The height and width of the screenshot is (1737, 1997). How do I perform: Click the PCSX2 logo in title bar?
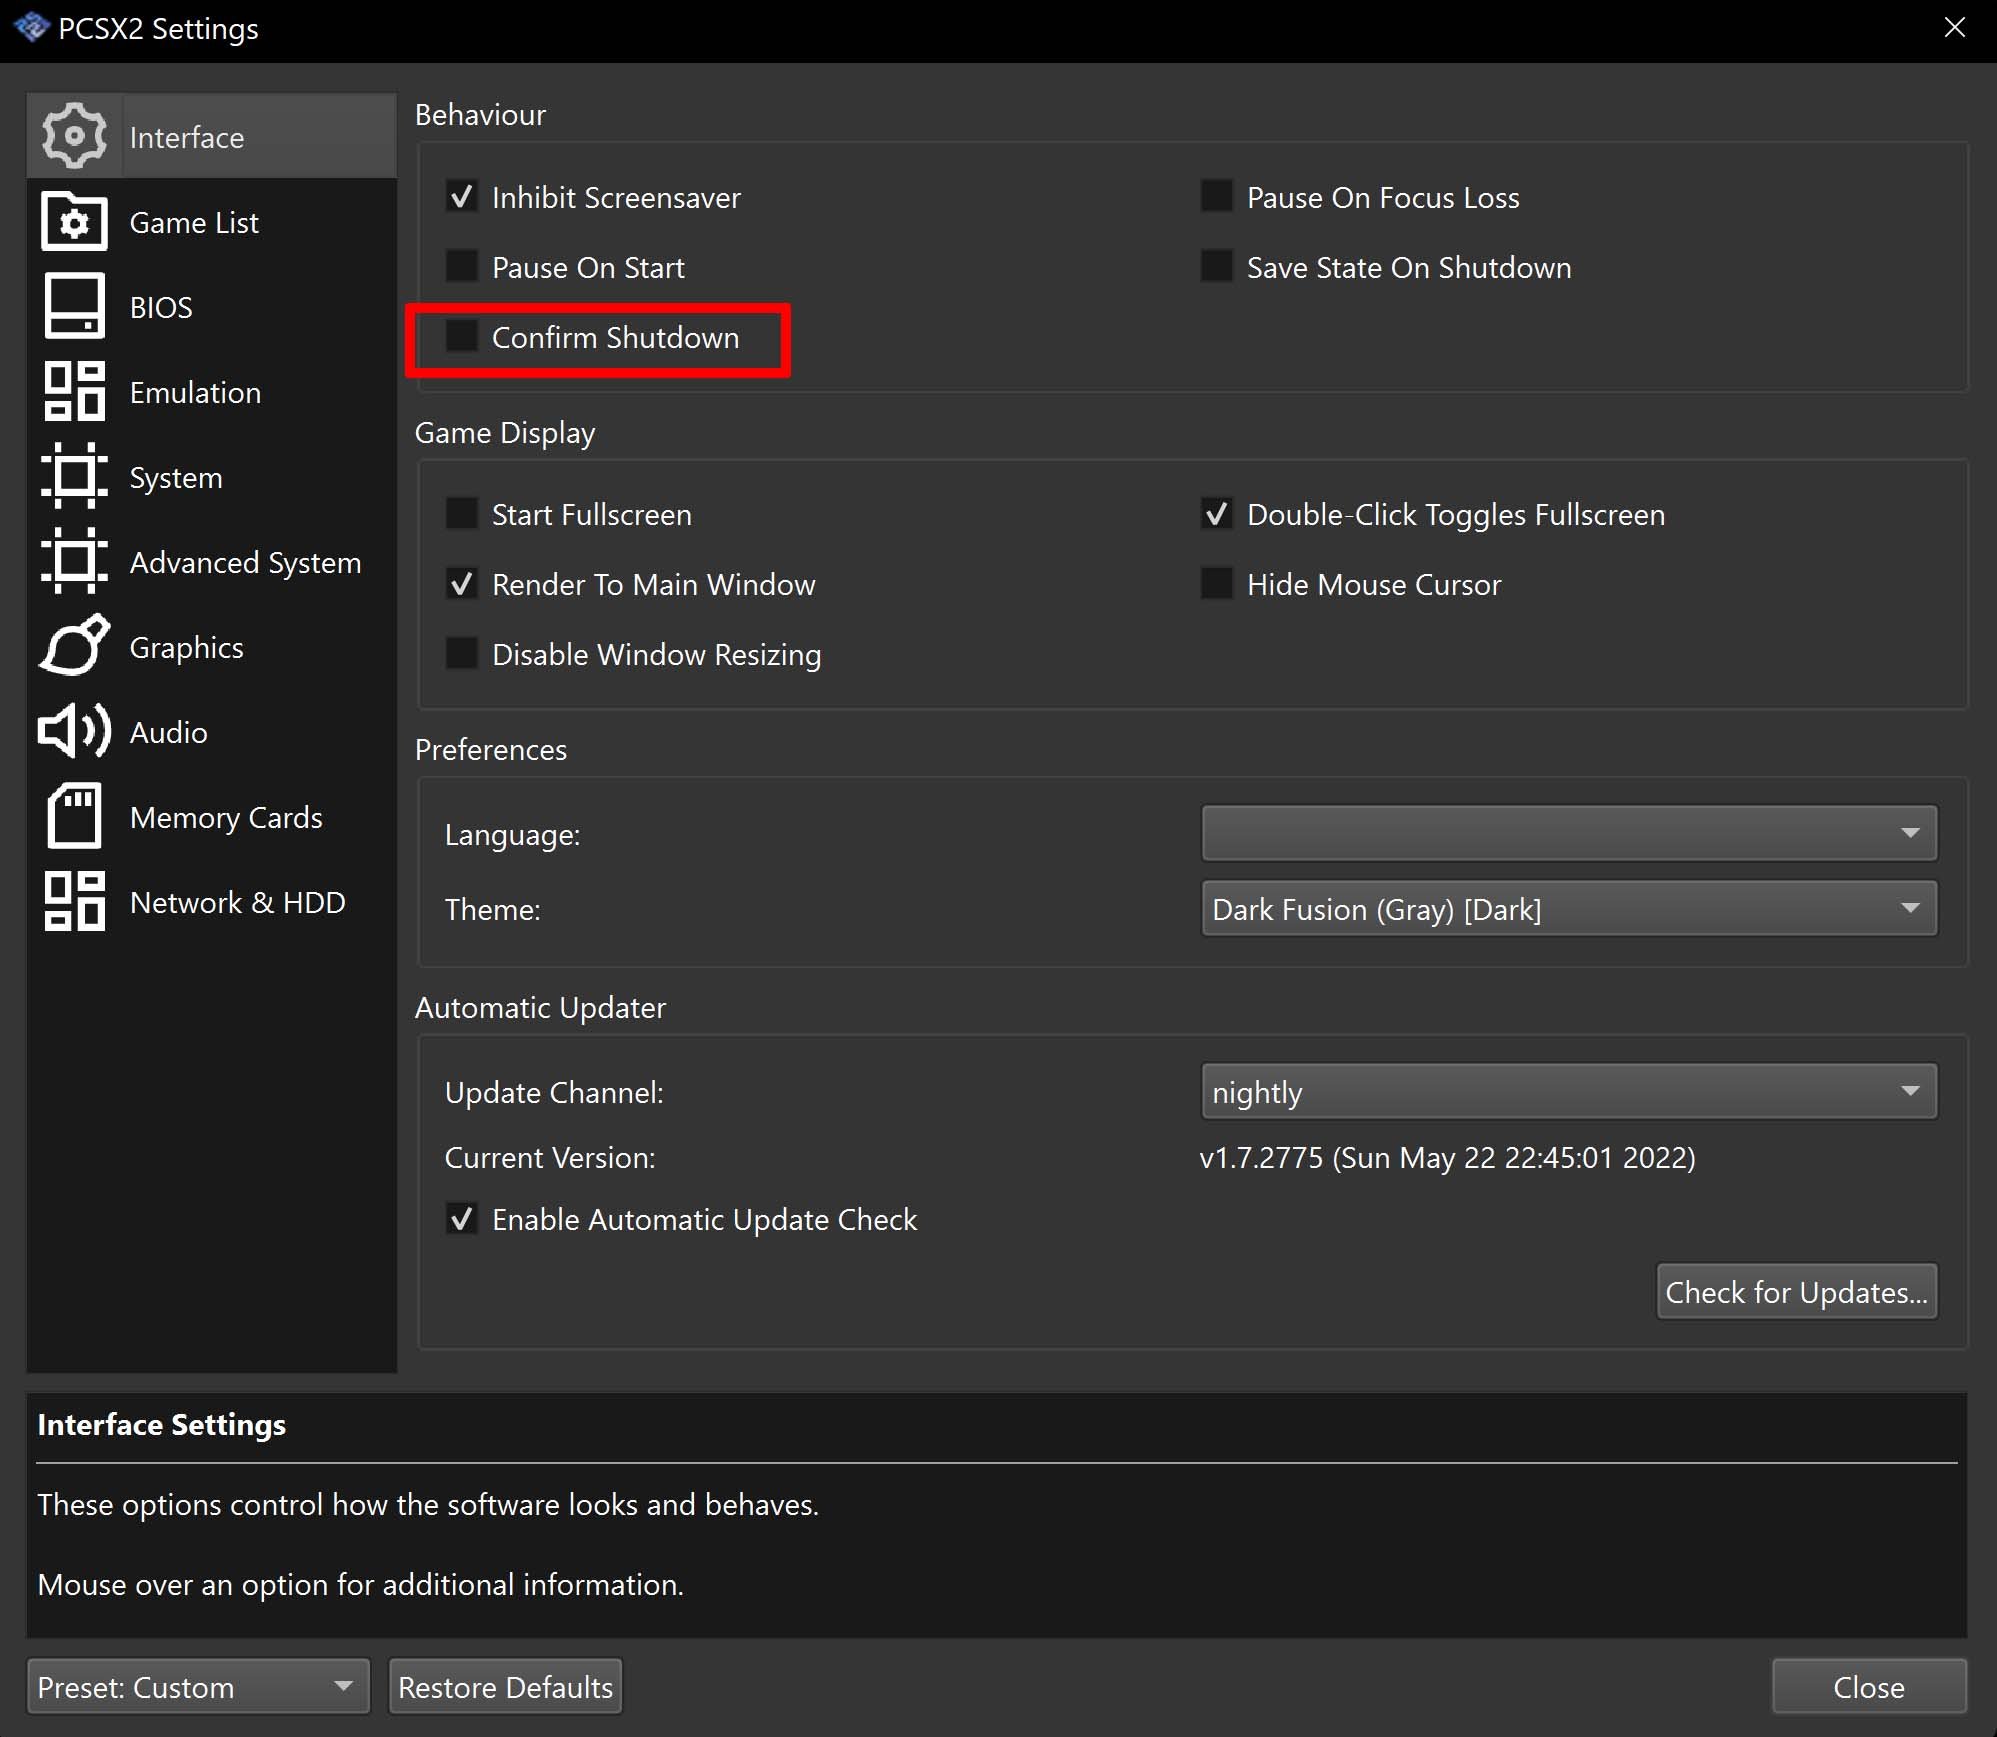tap(31, 28)
